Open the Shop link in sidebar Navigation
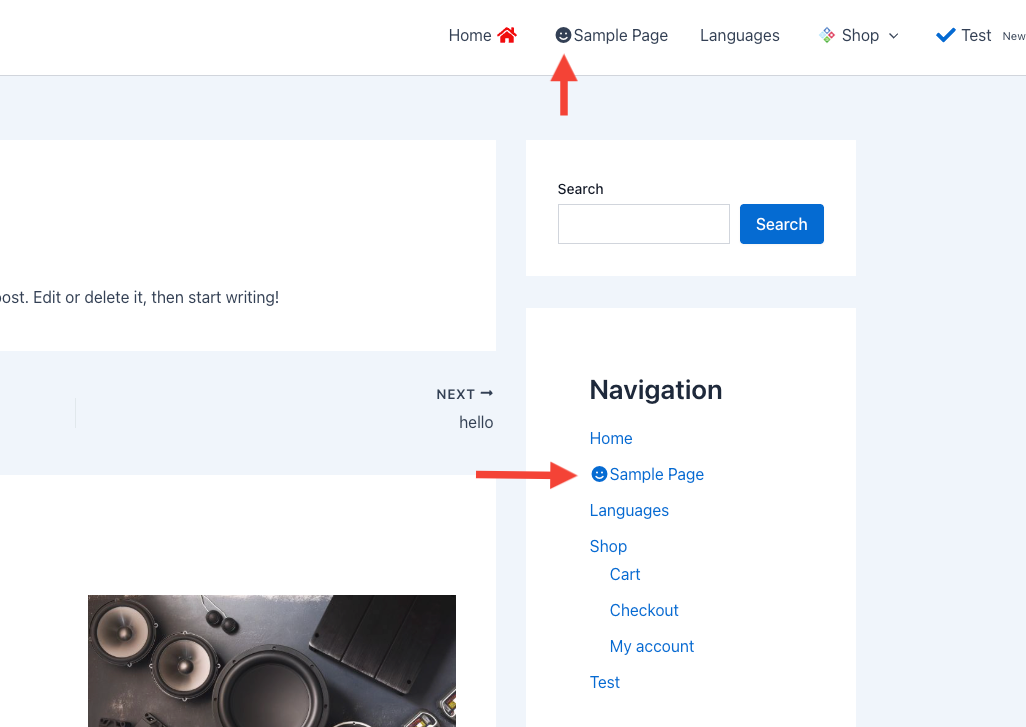The image size is (1026, 727). click(608, 546)
